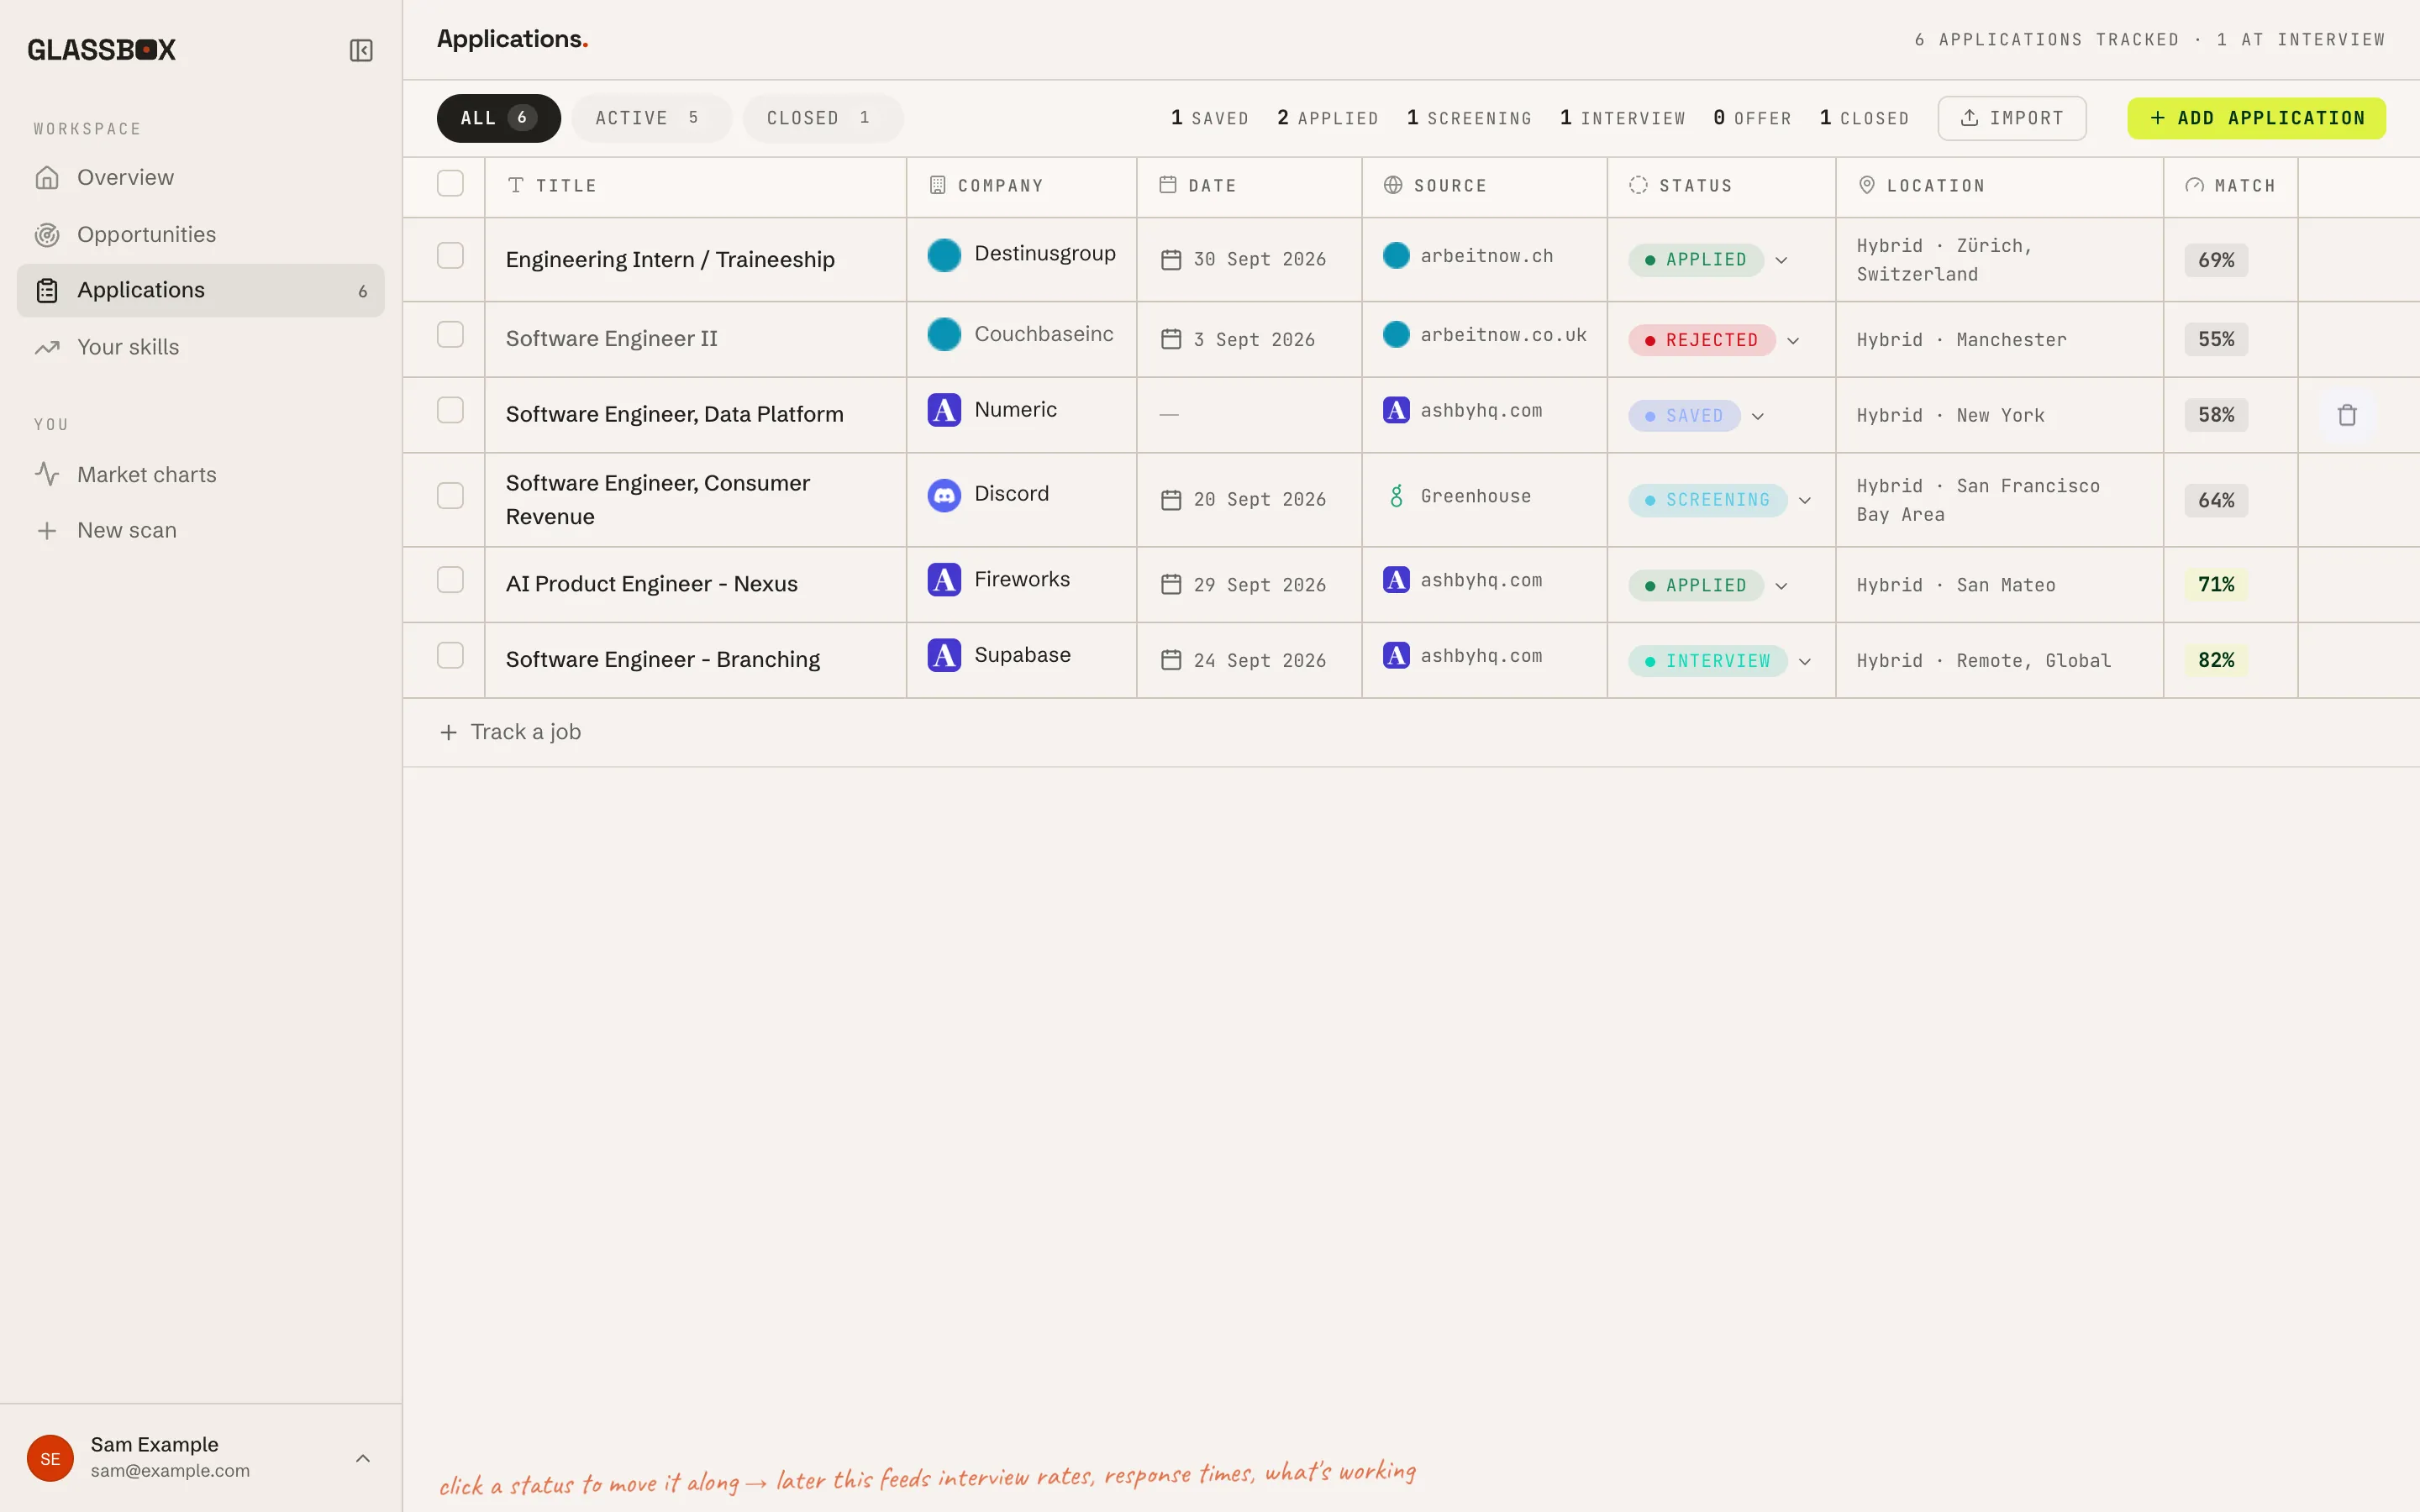Check the AI Product Engineer - Nexus row

point(450,580)
